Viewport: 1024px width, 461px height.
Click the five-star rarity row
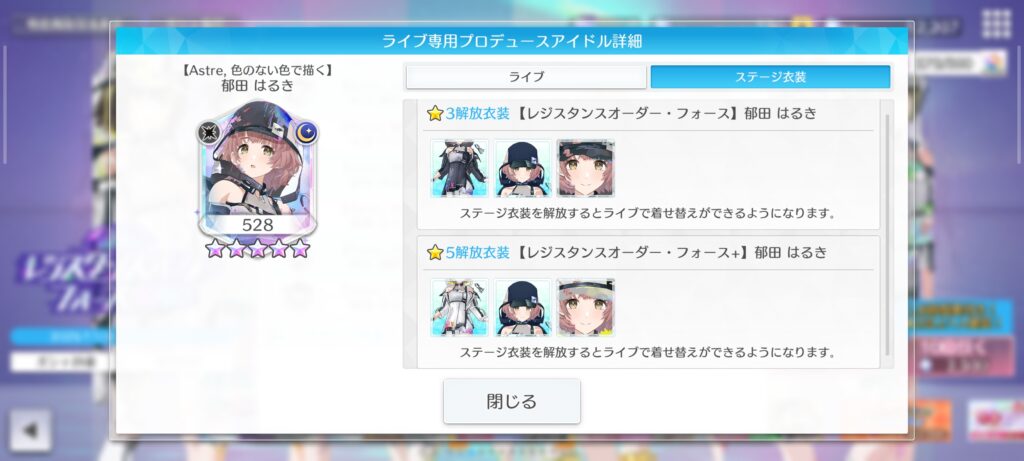coord(257,248)
